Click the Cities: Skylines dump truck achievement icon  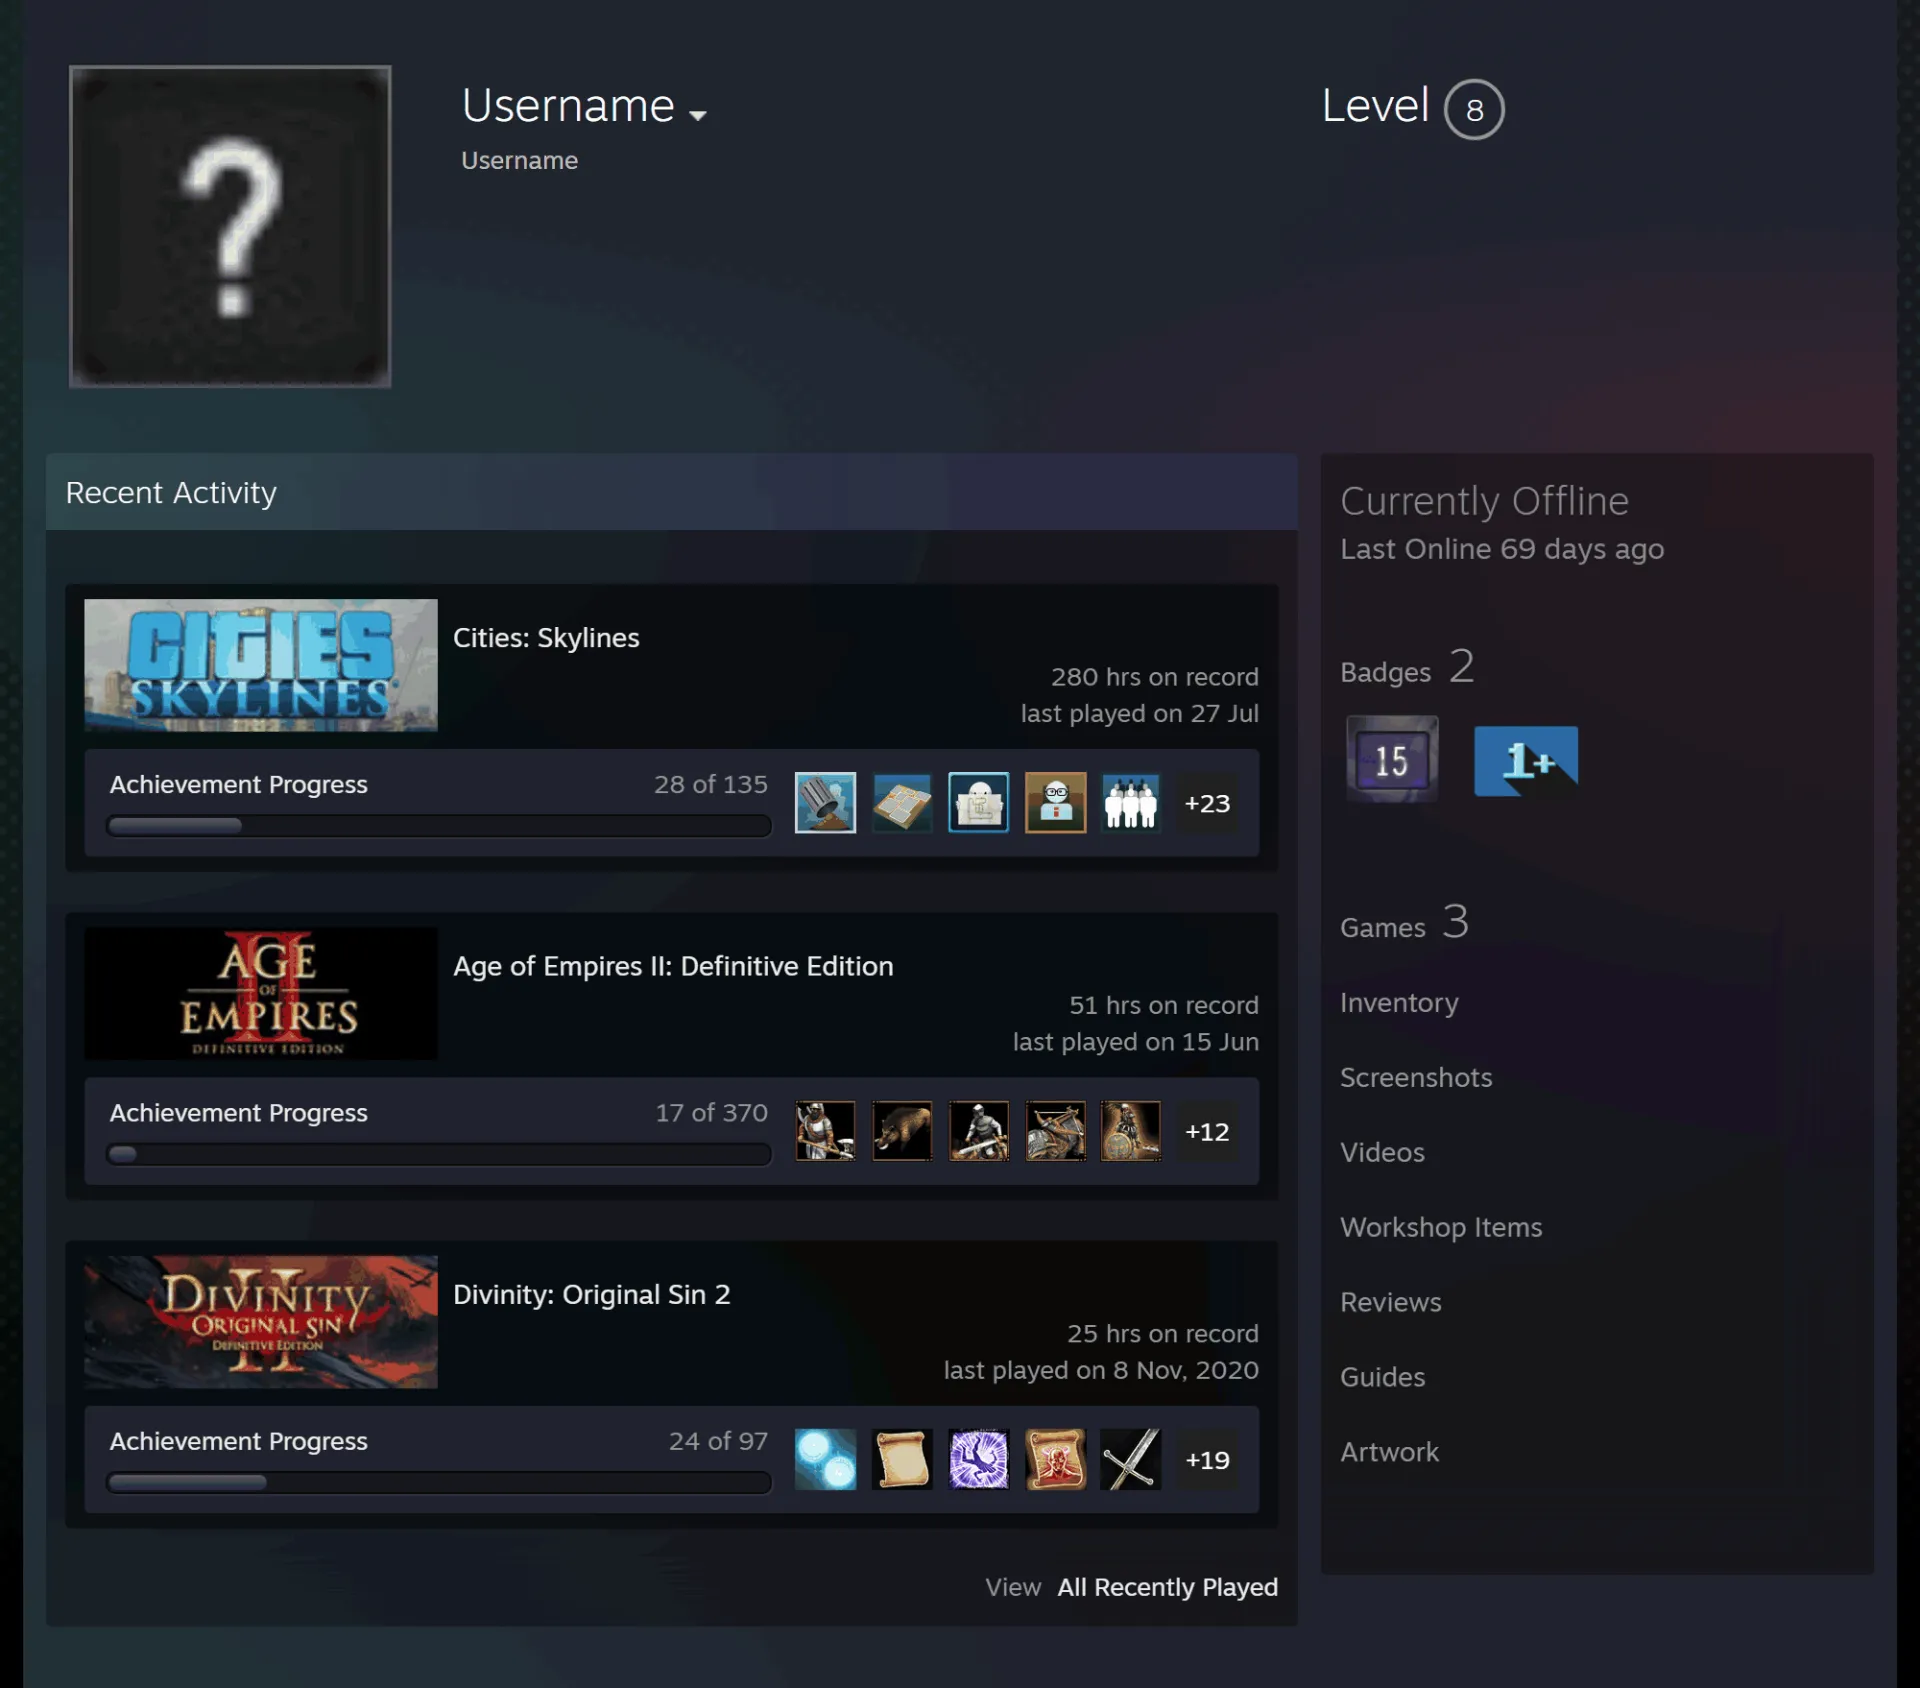coord(825,802)
